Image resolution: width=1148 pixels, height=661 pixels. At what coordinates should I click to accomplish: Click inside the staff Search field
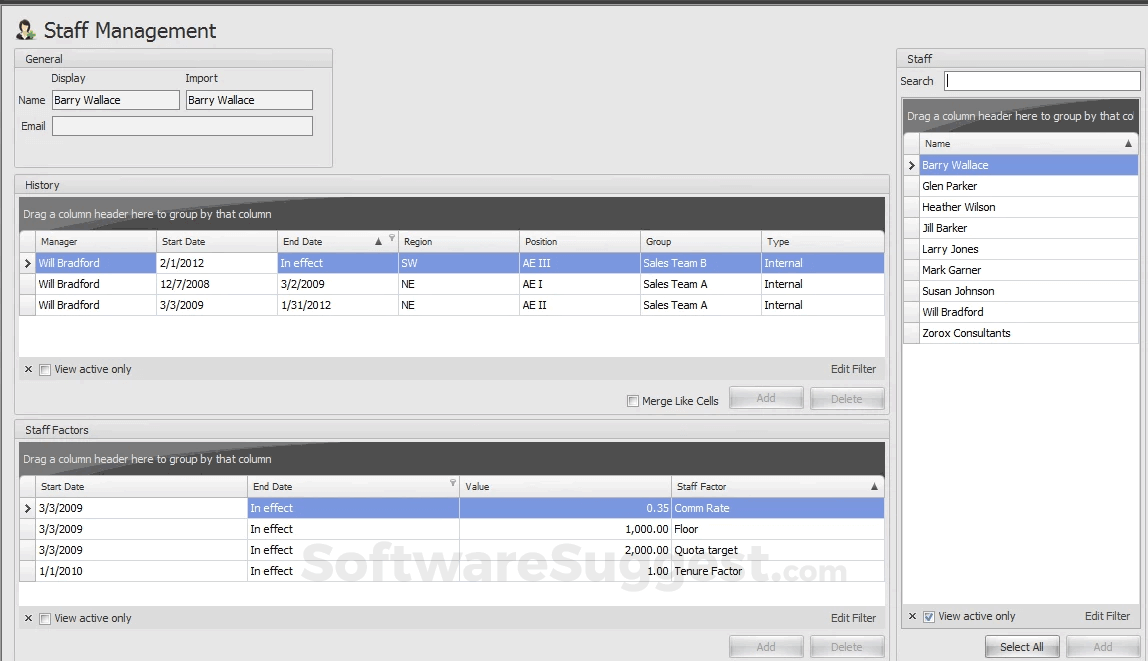click(1042, 80)
